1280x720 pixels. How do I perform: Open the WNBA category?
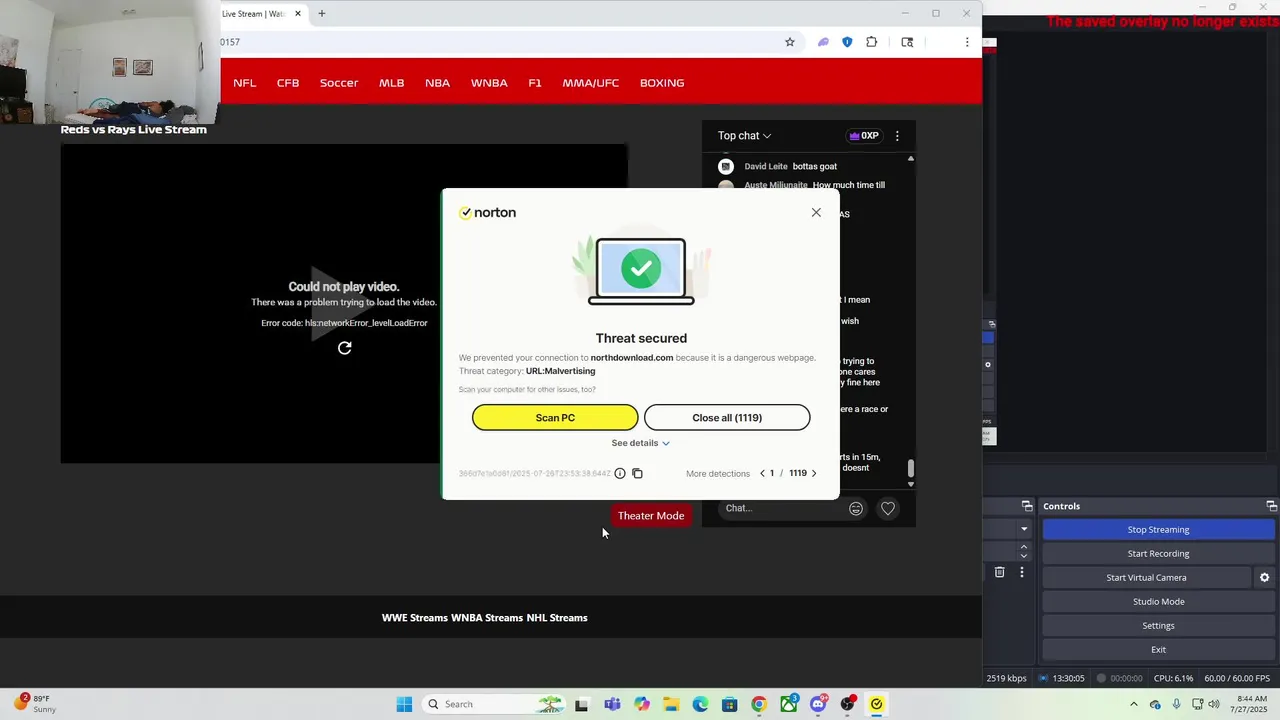coord(489,83)
